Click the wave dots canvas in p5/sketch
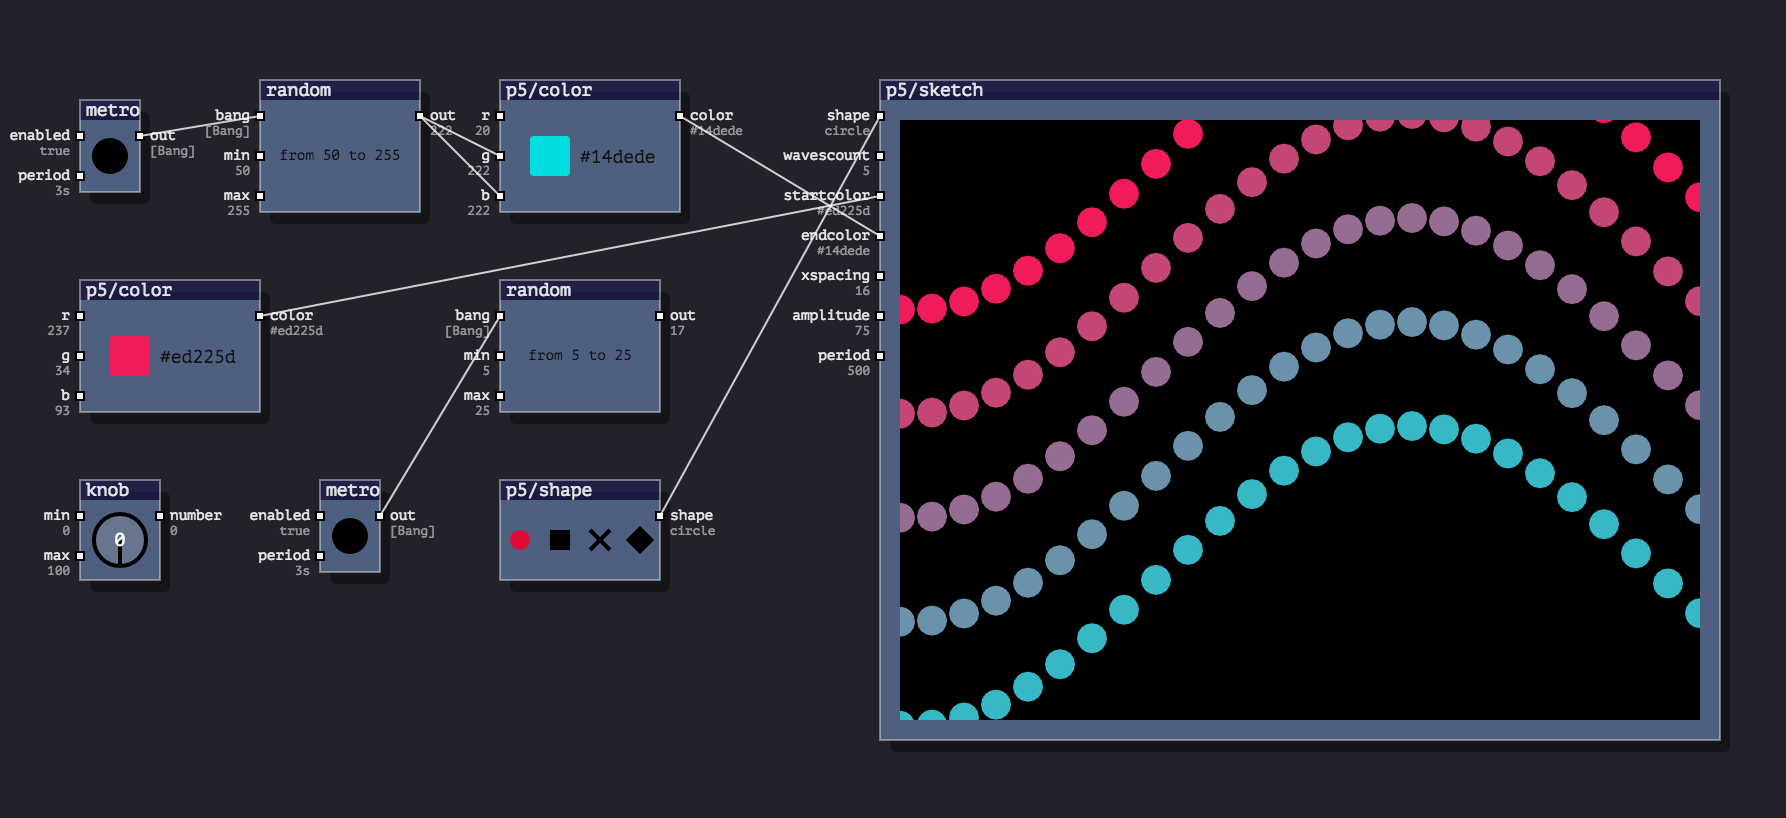 point(1298,420)
